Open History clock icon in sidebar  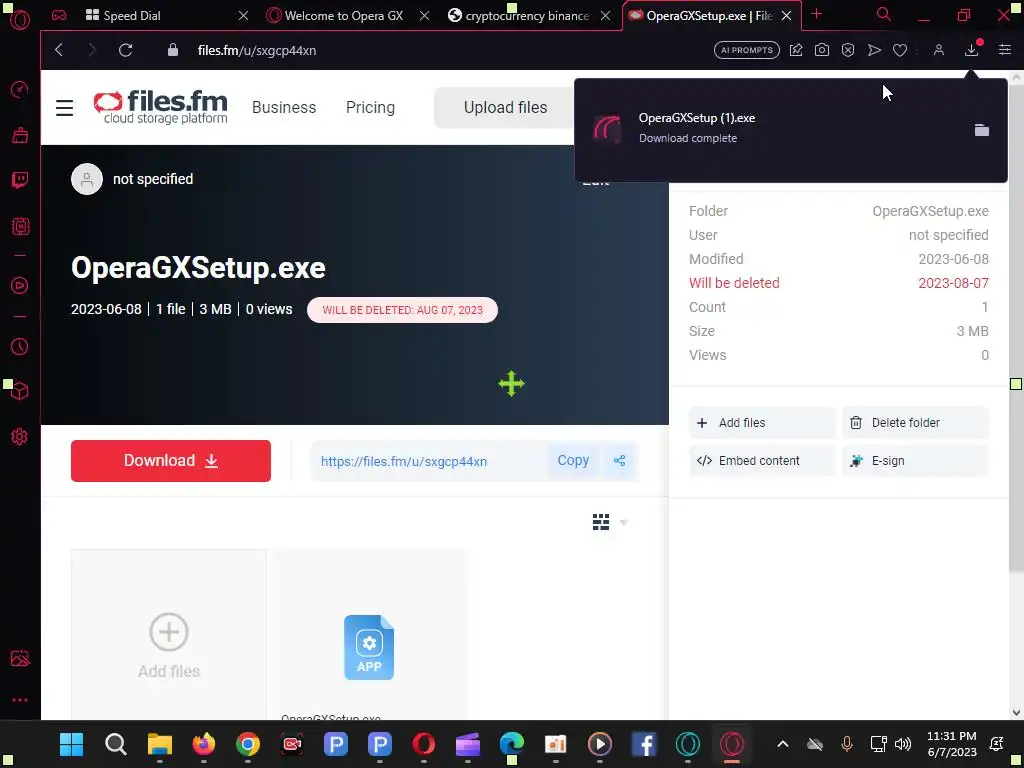pos(20,346)
